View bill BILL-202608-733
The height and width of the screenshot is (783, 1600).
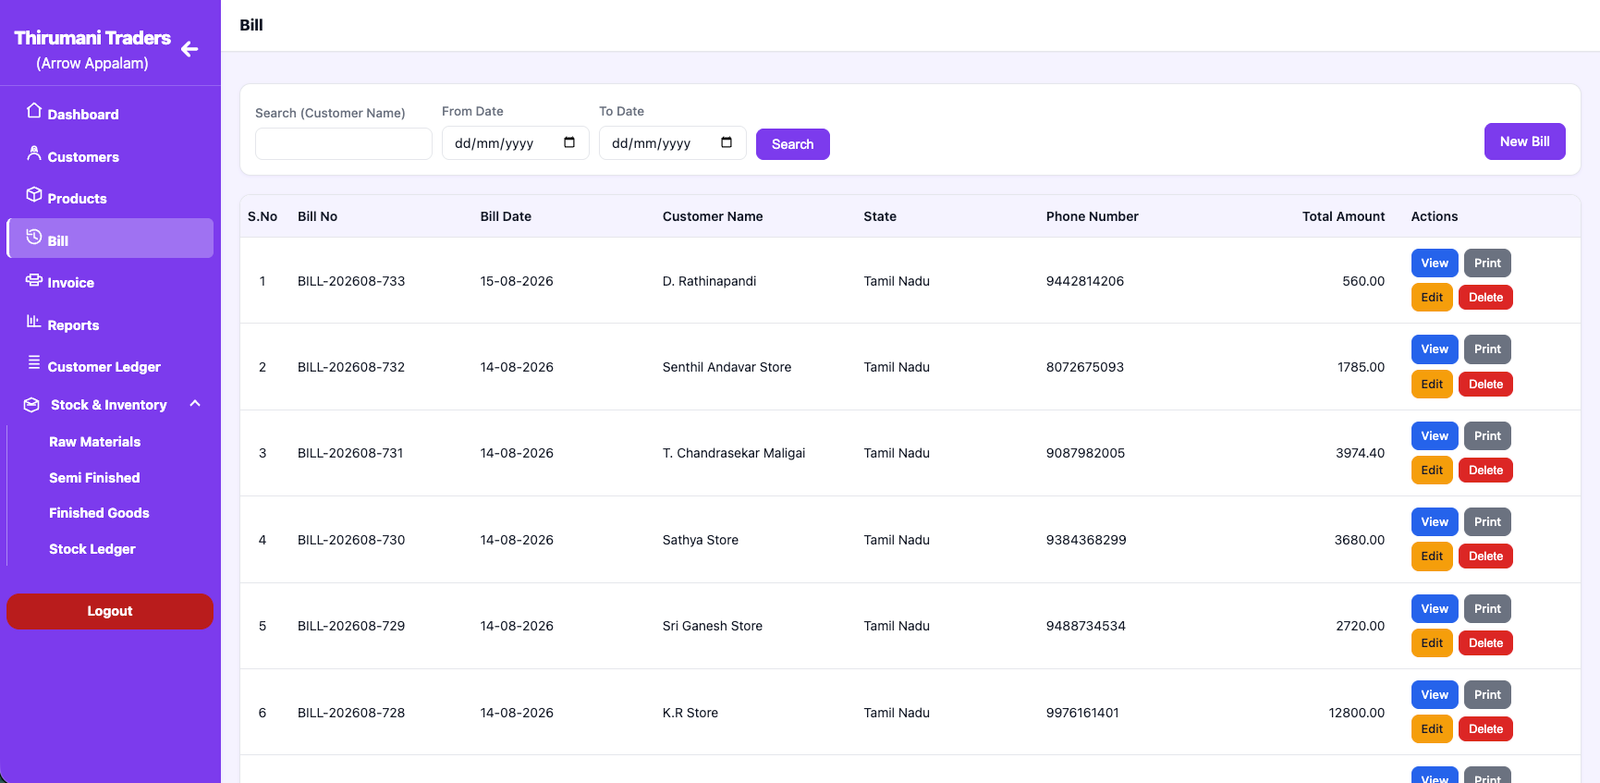click(x=1434, y=263)
